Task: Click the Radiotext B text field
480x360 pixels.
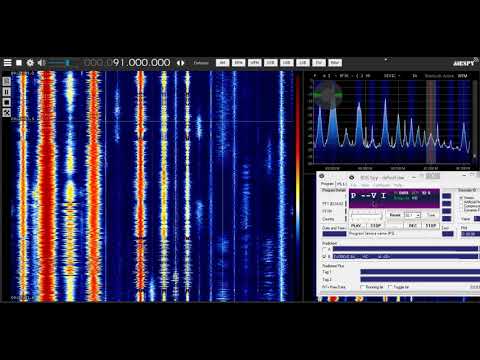Action: coord(405,257)
